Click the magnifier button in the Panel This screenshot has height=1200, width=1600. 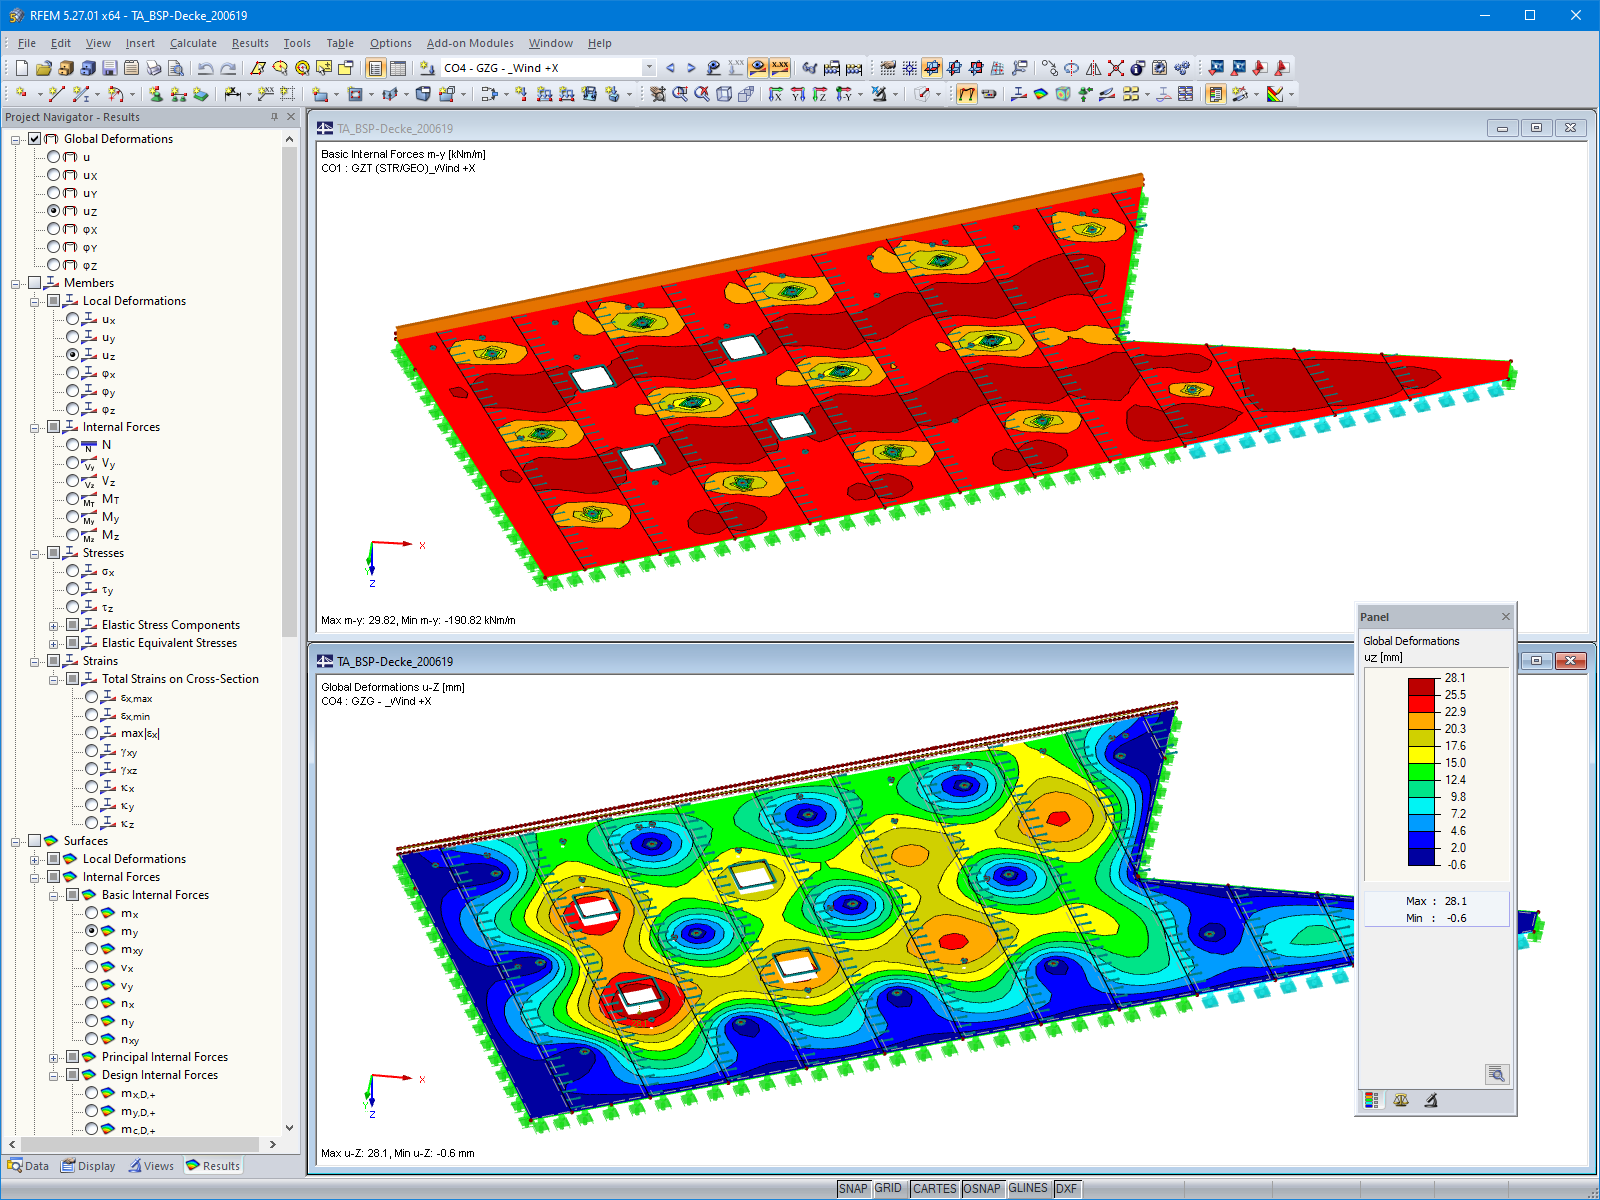point(1497,1075)
